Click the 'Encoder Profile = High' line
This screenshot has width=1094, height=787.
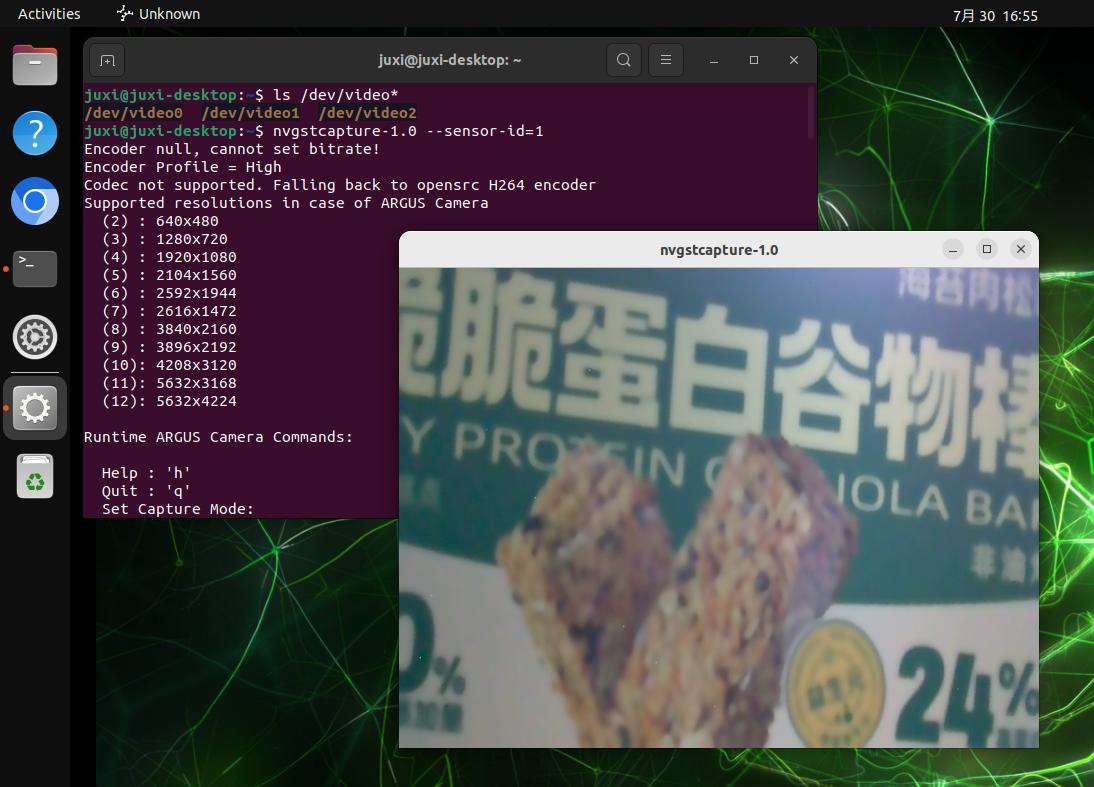pos(183,167)
